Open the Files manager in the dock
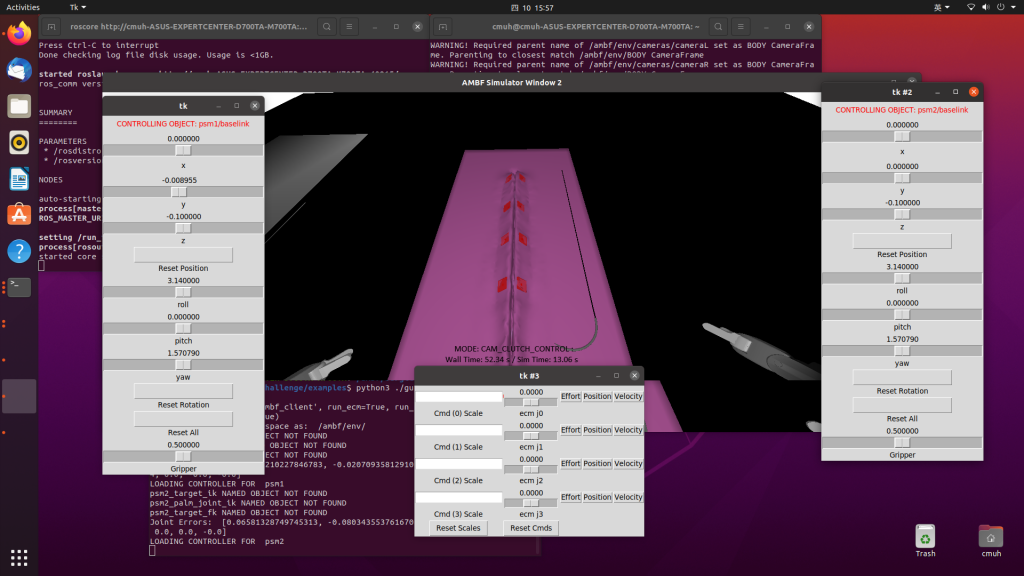Screen dimensions: 1024x576 click(x=19, y=106)
